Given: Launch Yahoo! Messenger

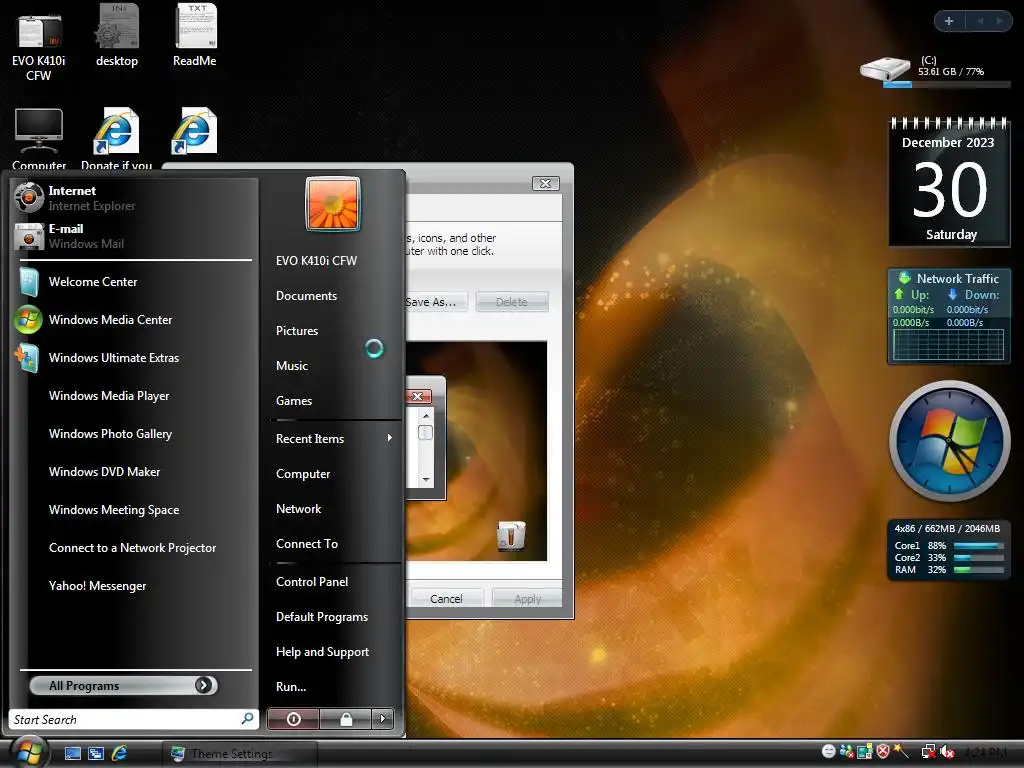Looking at the screenshot, I should click(134, 585).
